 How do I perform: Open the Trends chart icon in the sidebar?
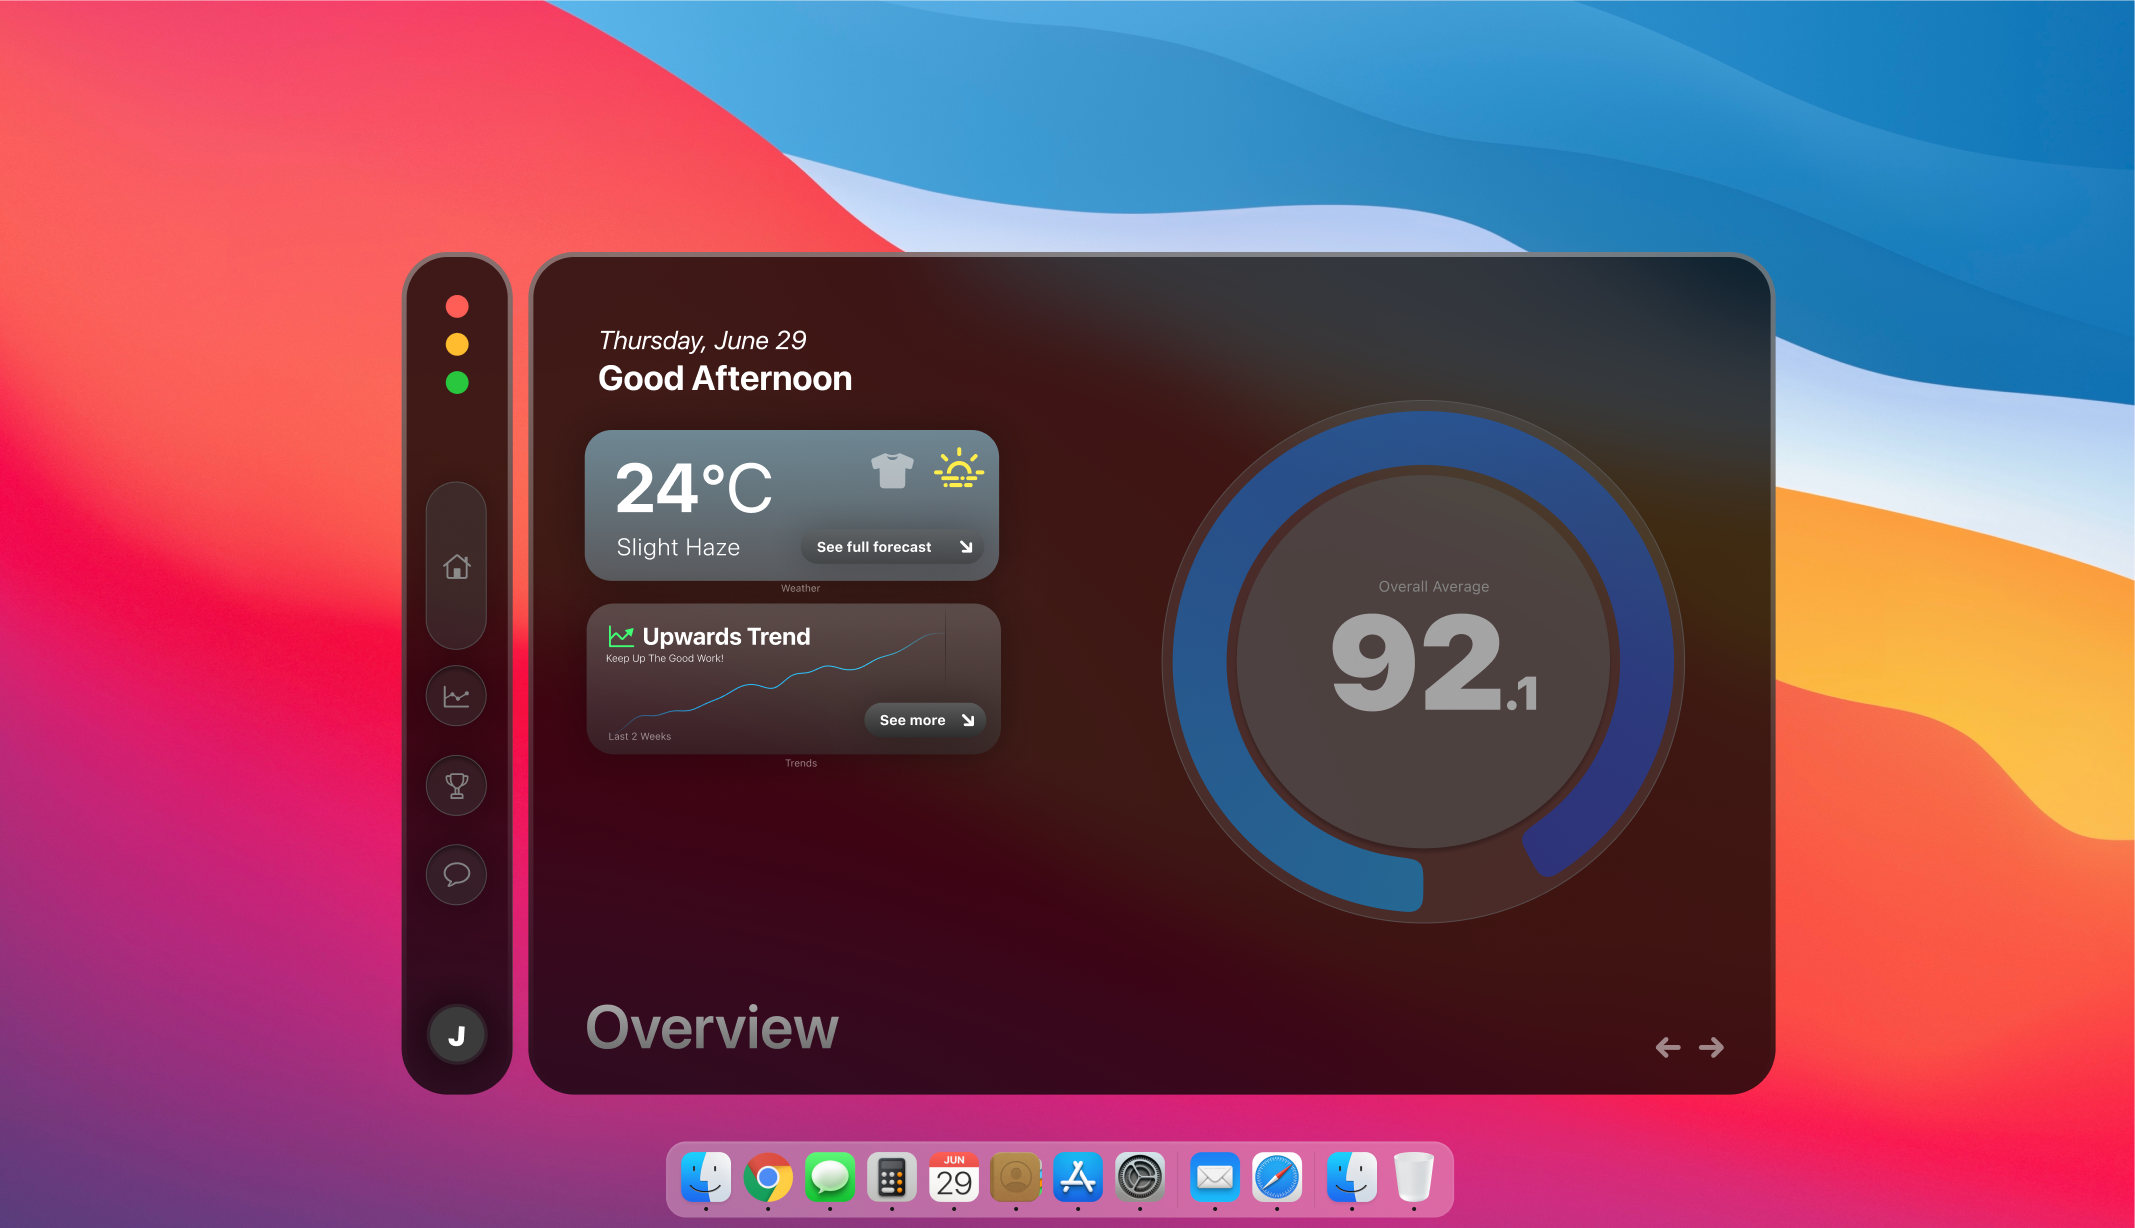pyautogui.click(x=456, y=696)
